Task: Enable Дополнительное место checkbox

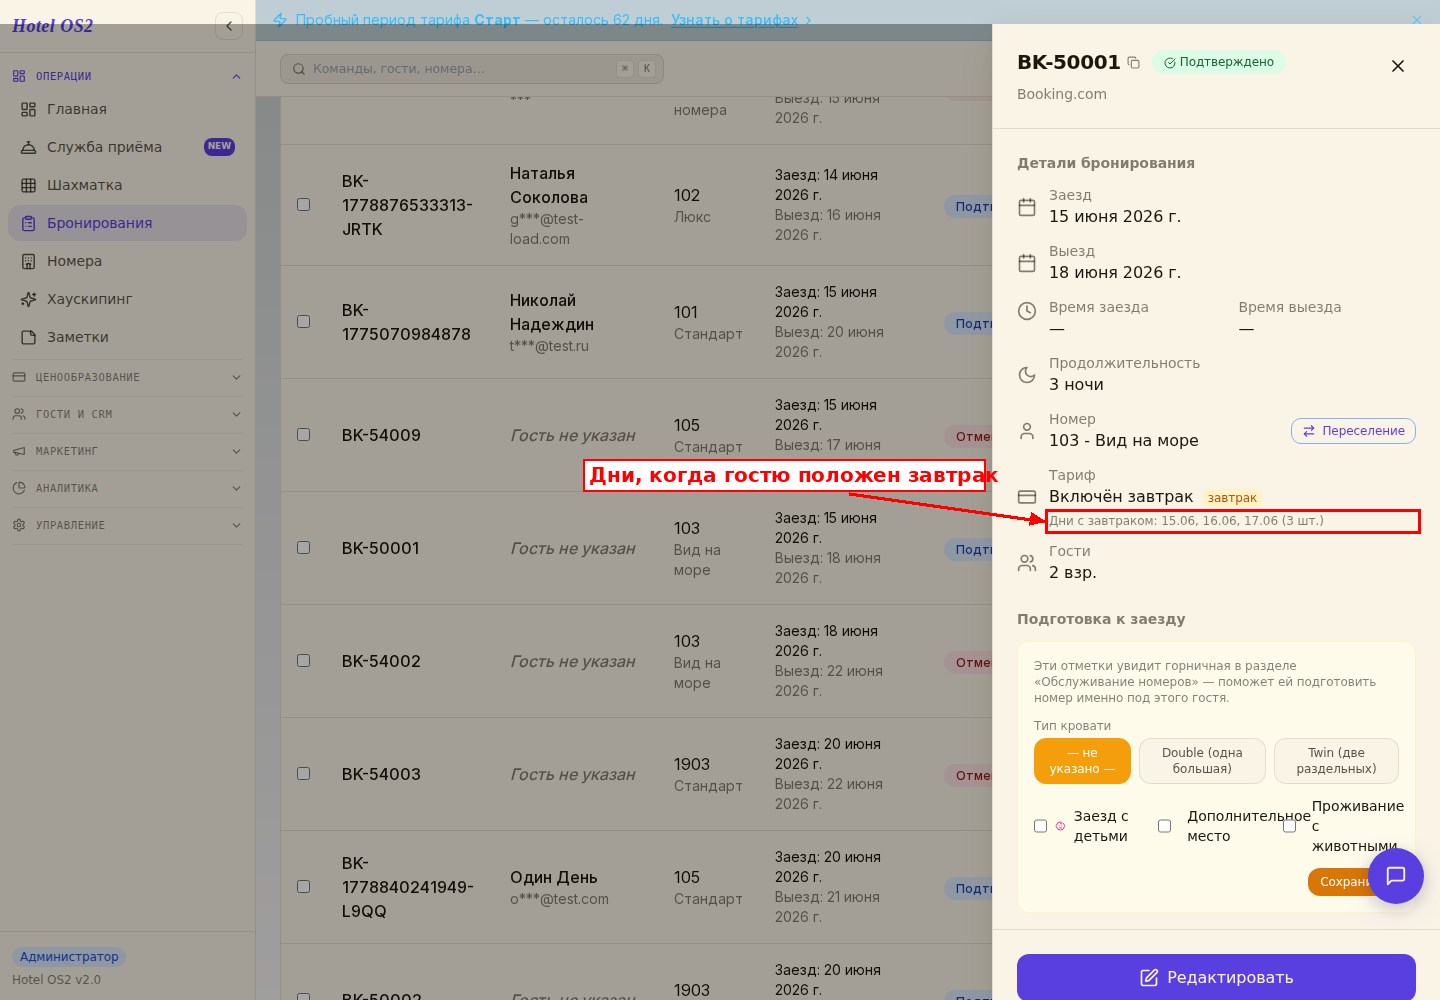Action: tap(1164, 826)
